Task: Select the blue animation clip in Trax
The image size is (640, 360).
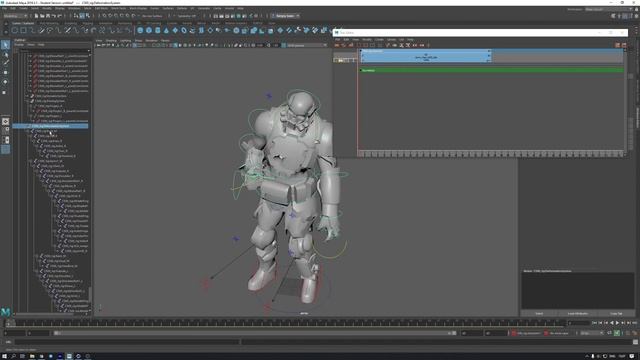Action: (426, 56)
